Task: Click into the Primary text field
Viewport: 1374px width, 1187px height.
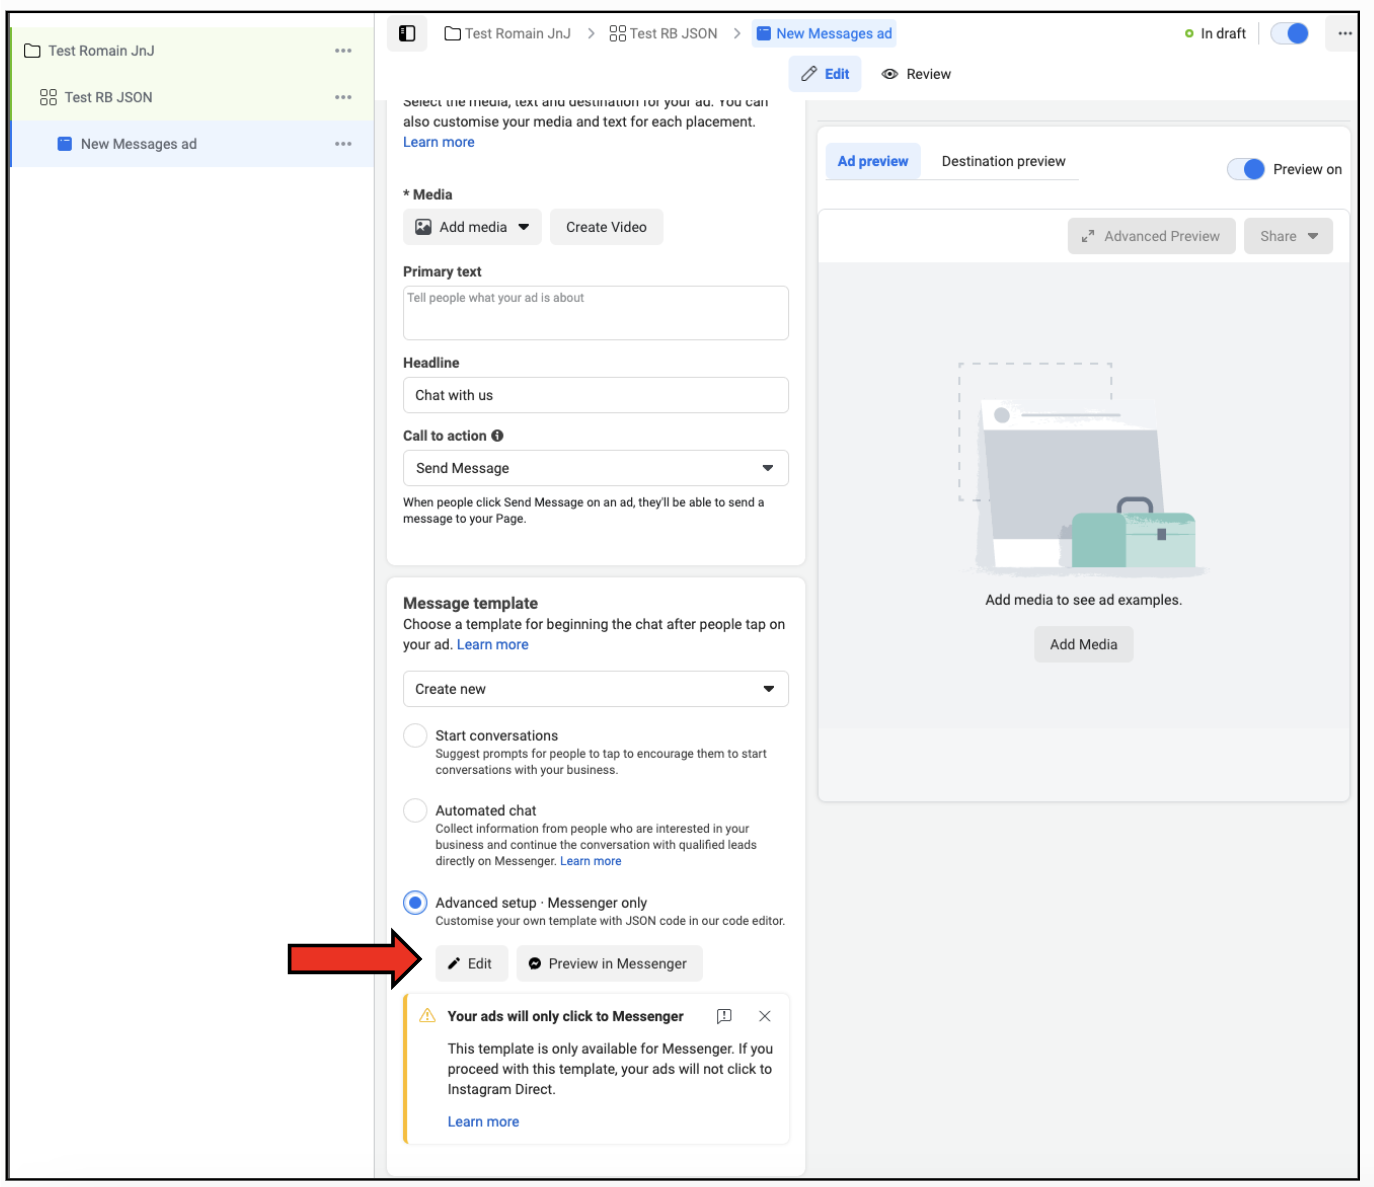Action: (595, 313)
